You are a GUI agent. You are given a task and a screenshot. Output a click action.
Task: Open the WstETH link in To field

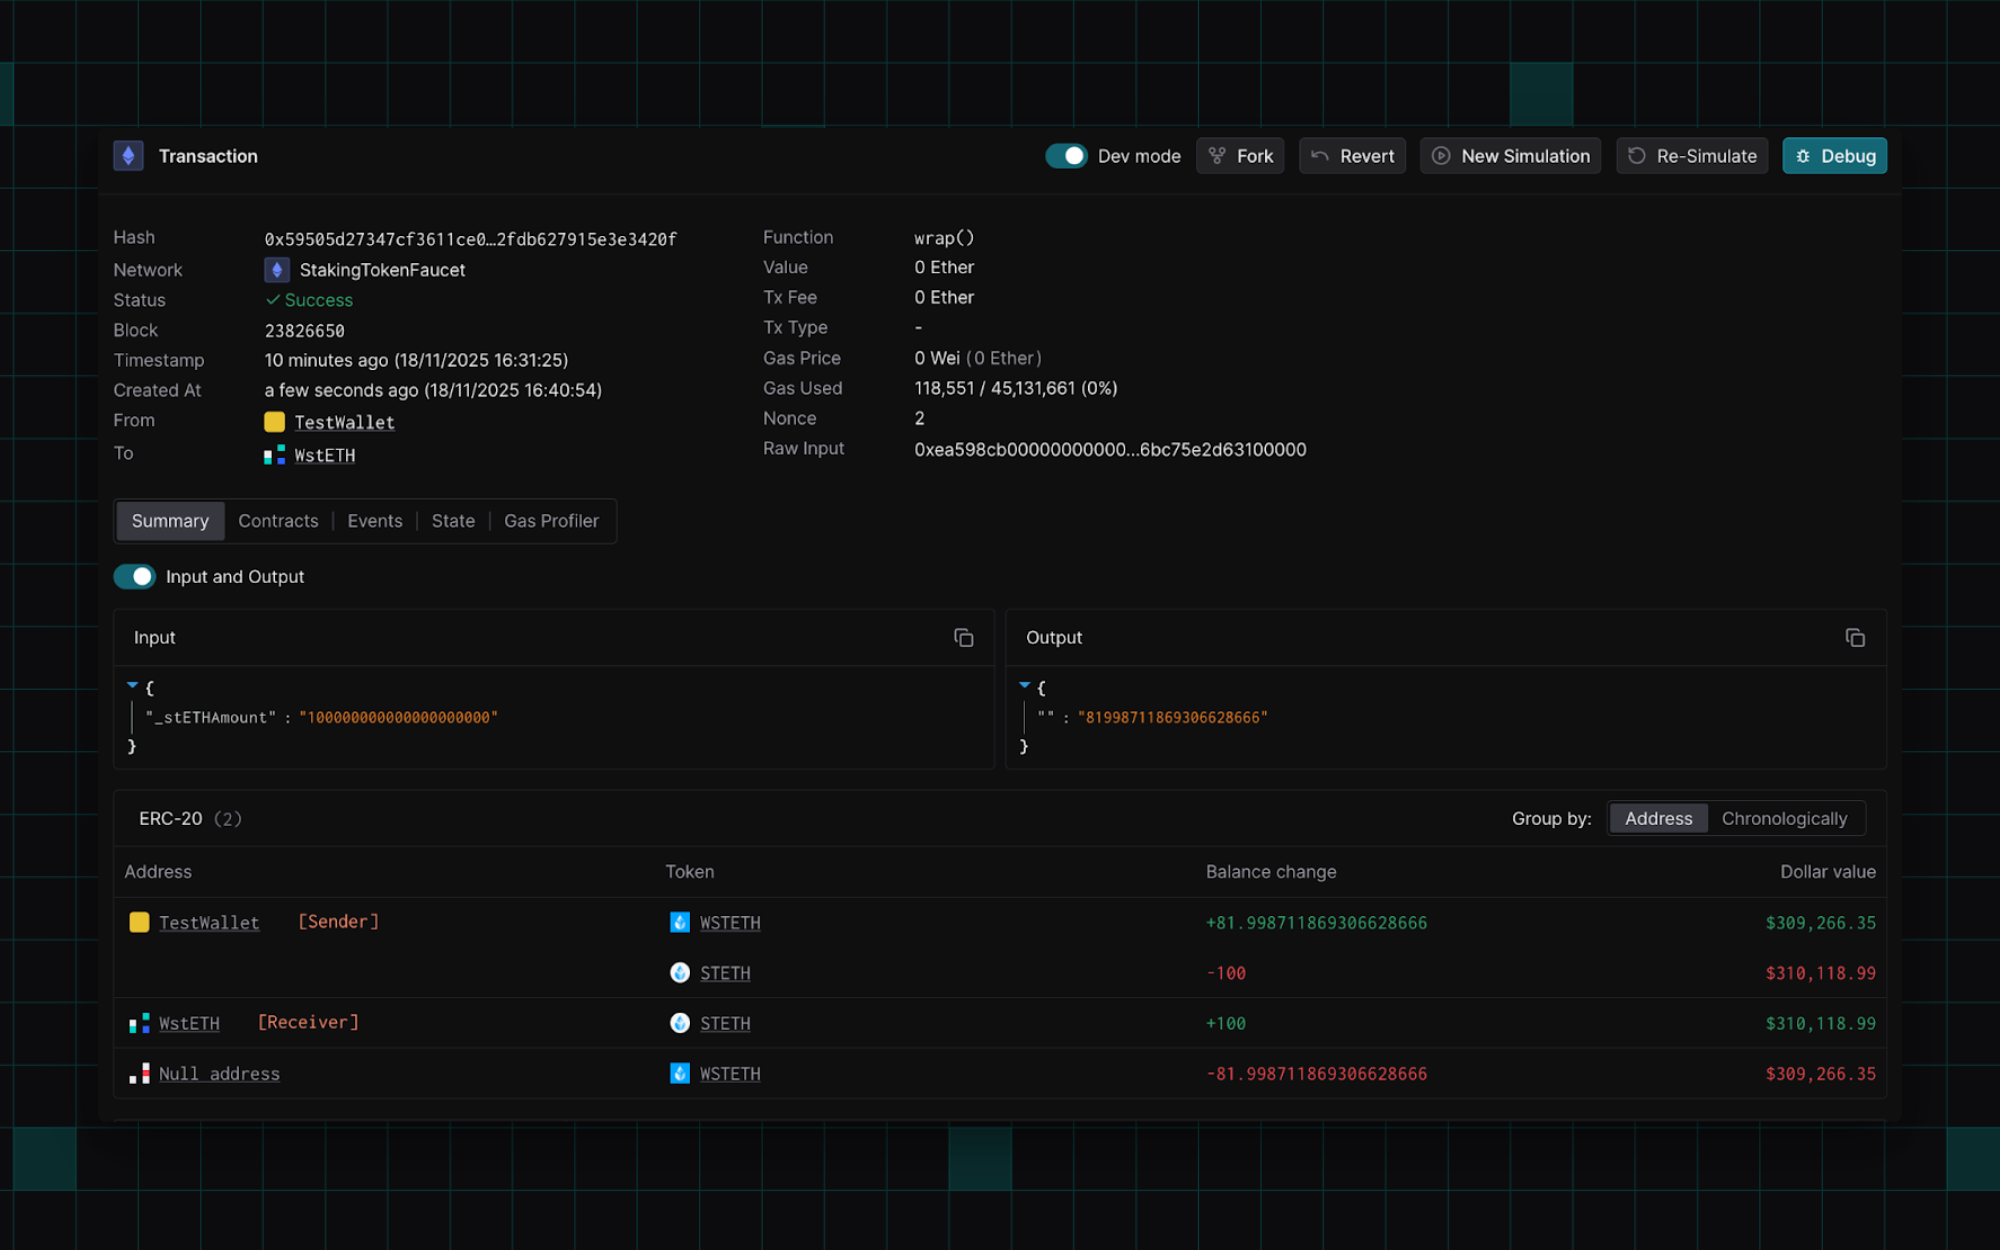(x=325, y=456)
